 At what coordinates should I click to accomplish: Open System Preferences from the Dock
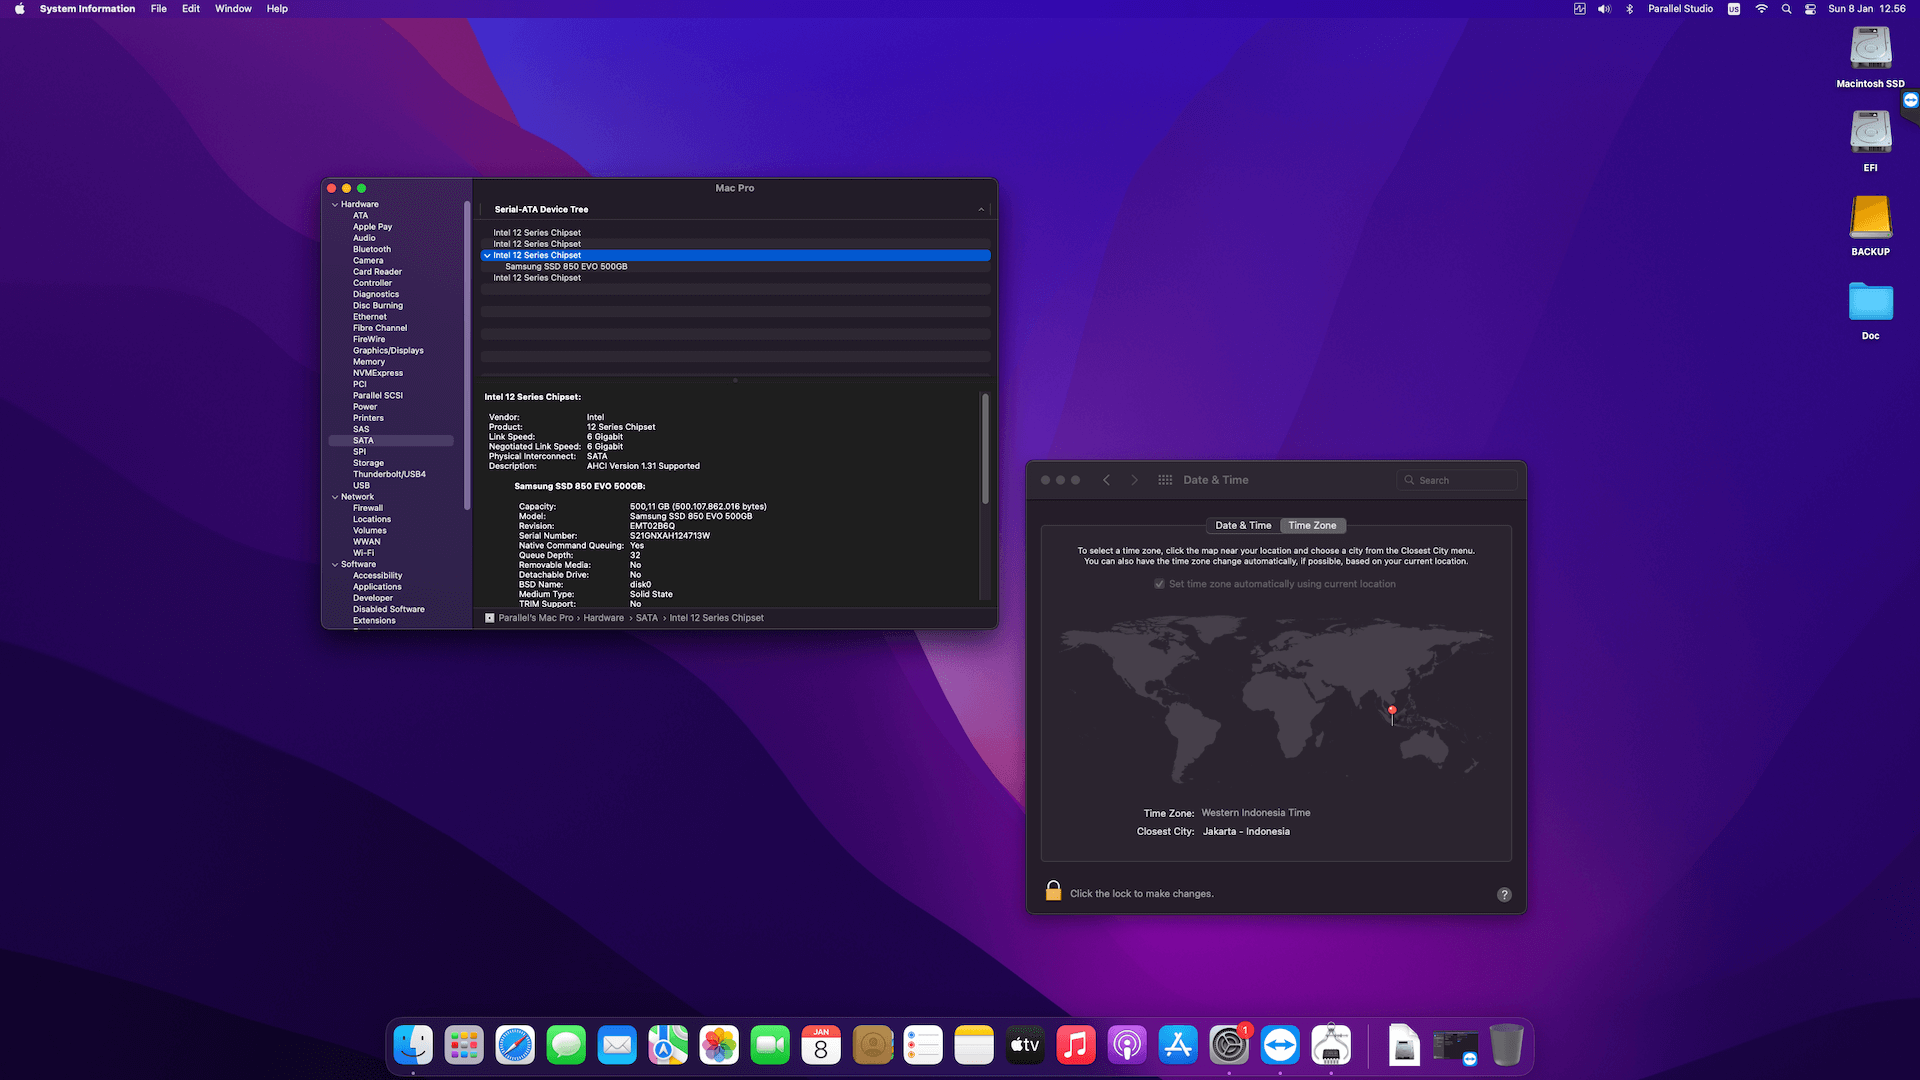(1229, 1045)
